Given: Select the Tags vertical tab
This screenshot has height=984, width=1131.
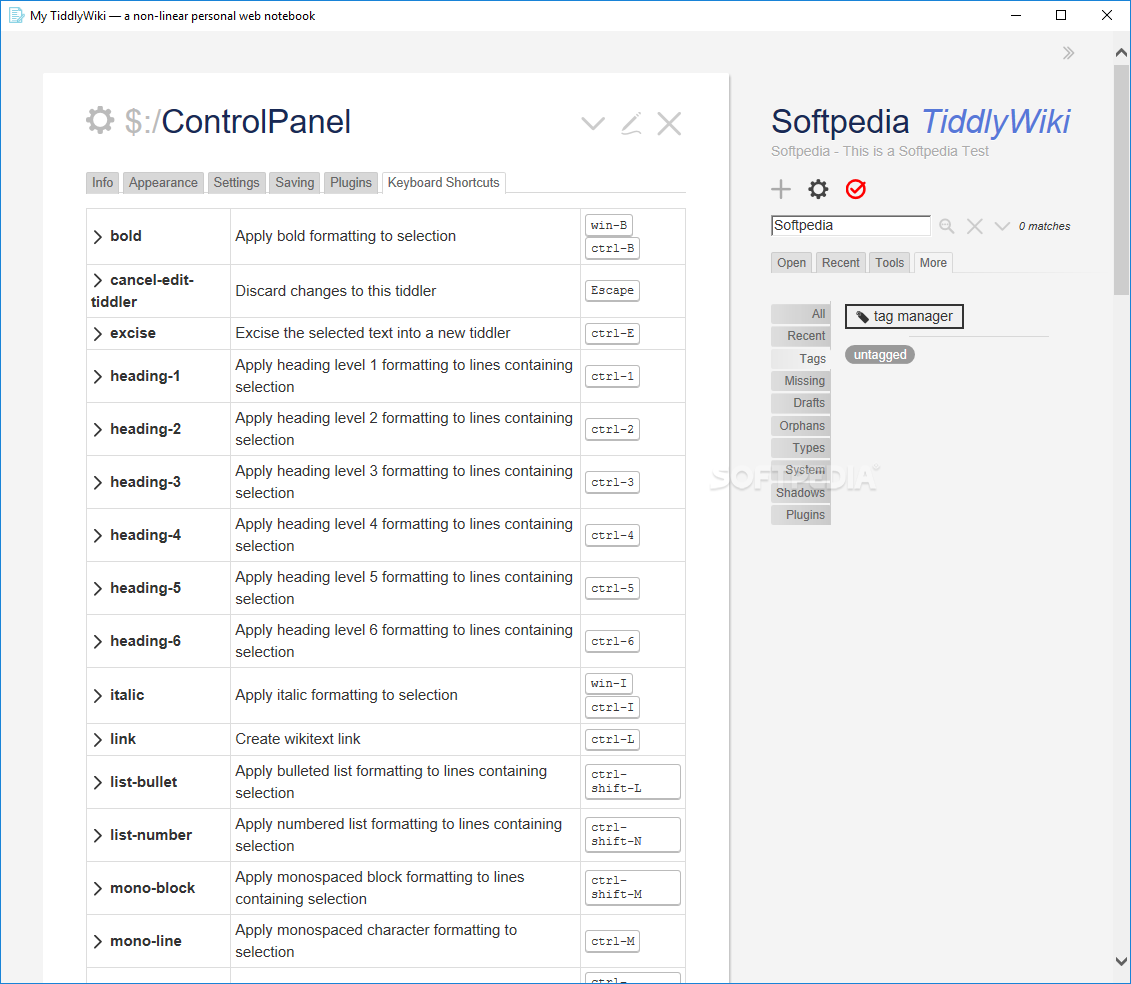Looking at the screenshot, I should point(801,359).
